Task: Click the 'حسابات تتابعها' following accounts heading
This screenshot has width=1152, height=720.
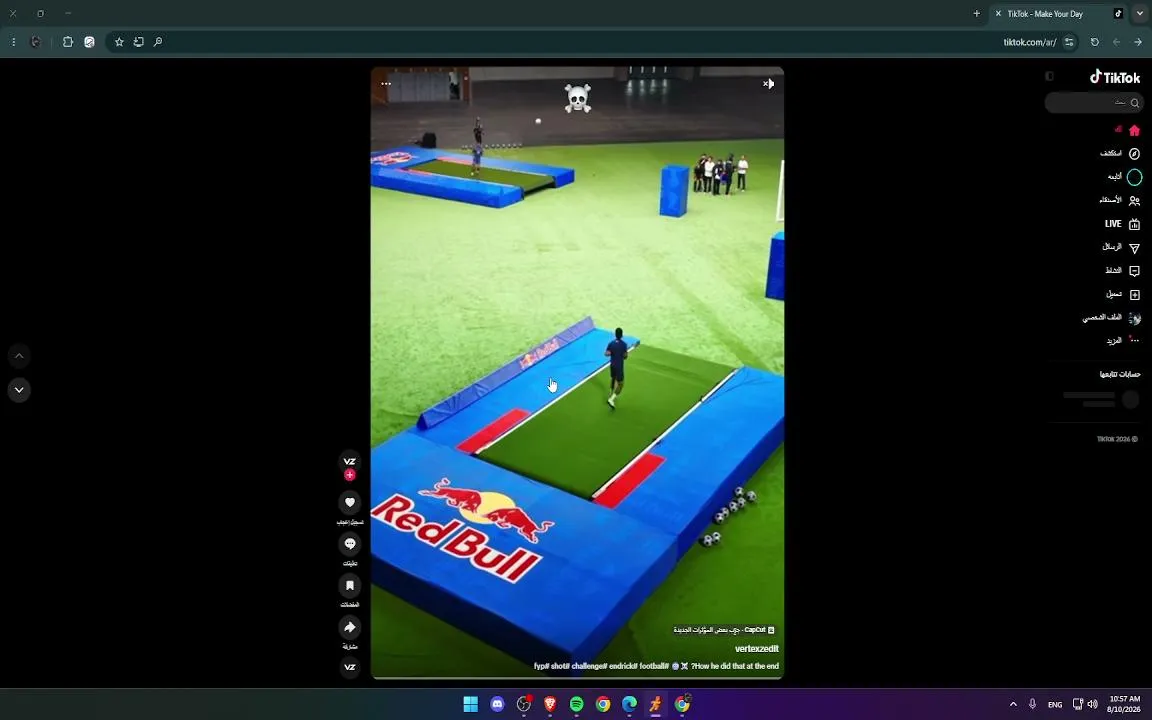Action: pos(1120,375)
